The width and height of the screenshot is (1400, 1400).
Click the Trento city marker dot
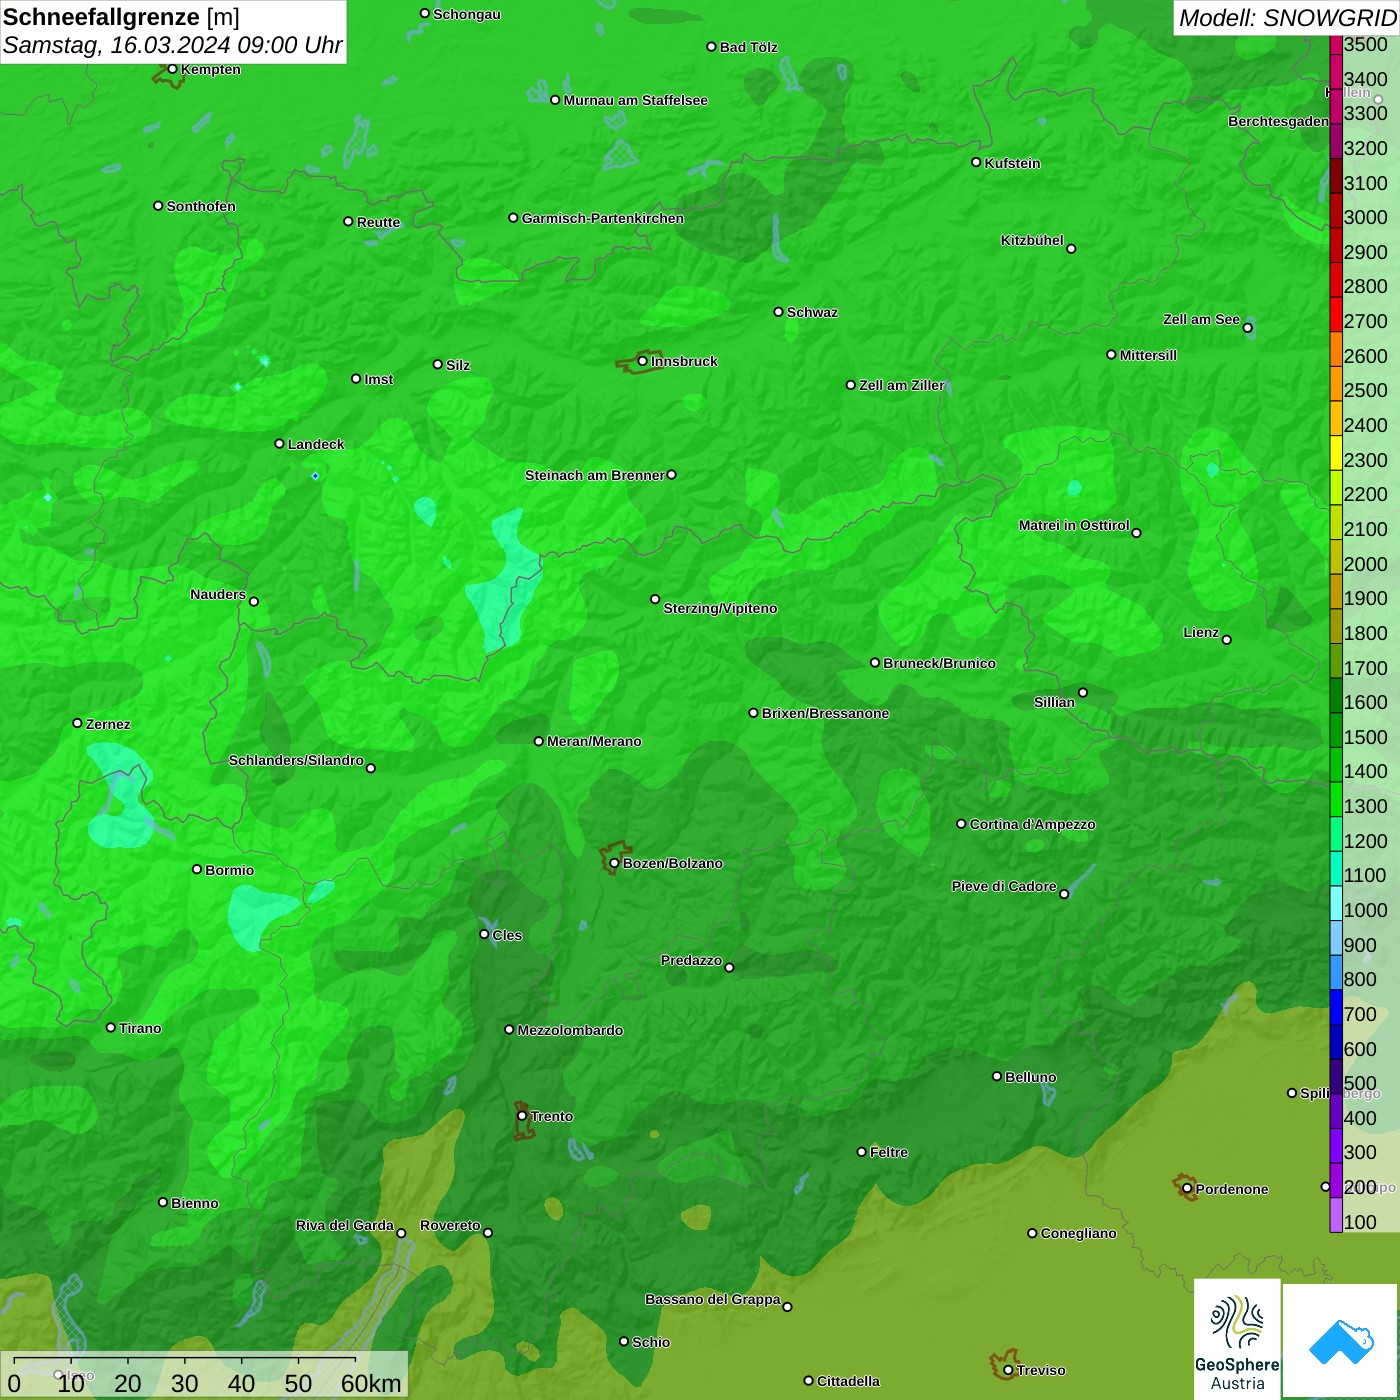click(522, 1116)
